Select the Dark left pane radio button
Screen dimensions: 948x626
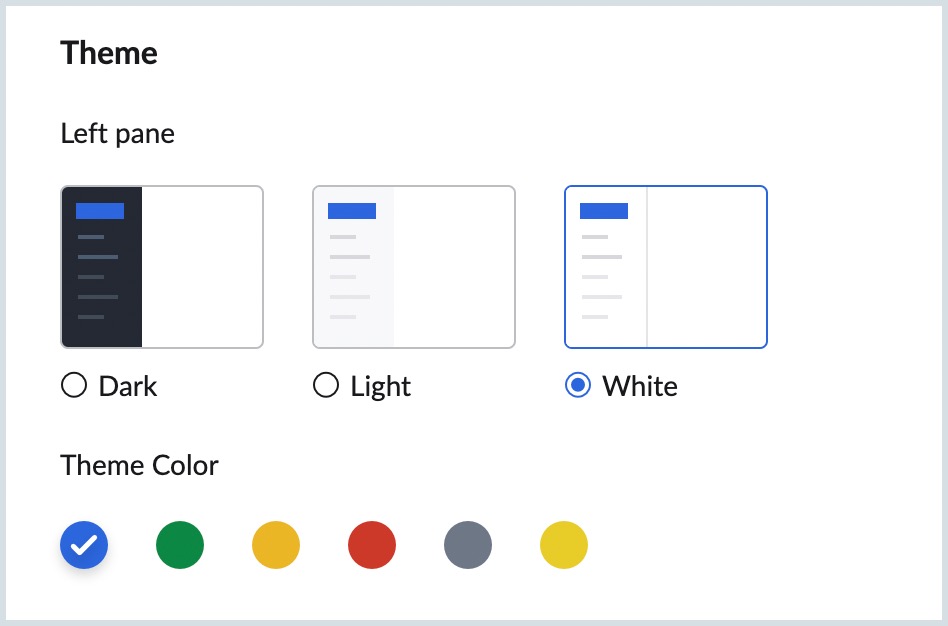[x=74, y=386]
